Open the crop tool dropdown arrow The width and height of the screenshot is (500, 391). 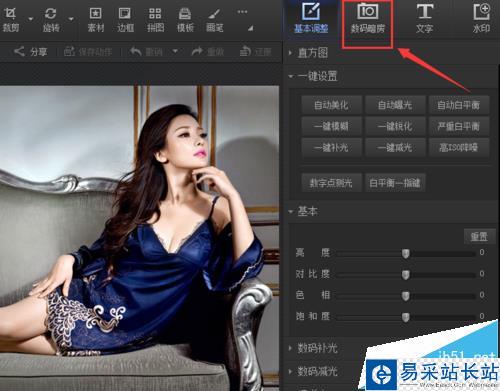pos(30,19)
